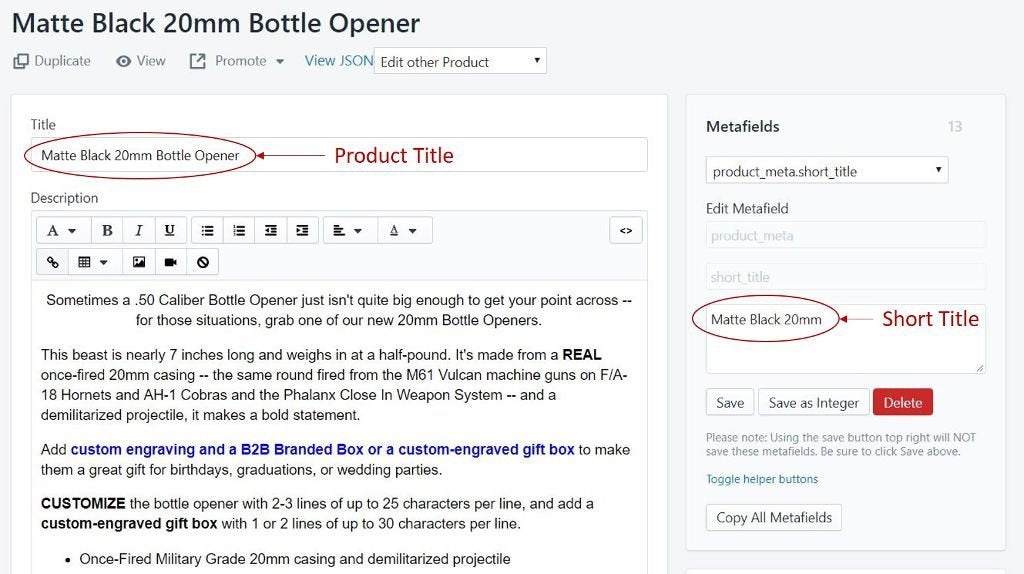The width and height of the screenshot is (1024, 574).
Task: Click the Italic formatting icon
Action: click(138, 231)
